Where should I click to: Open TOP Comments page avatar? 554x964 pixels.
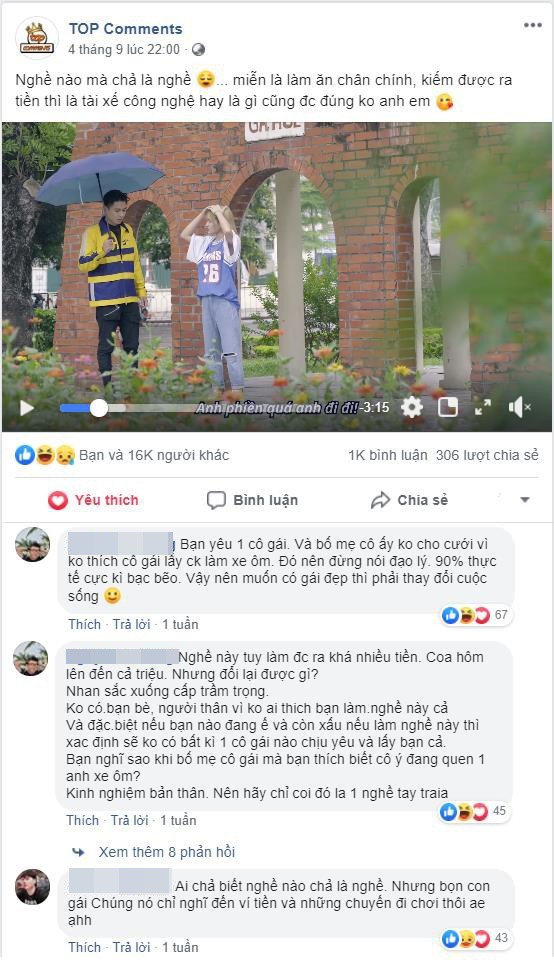point(37,38)
